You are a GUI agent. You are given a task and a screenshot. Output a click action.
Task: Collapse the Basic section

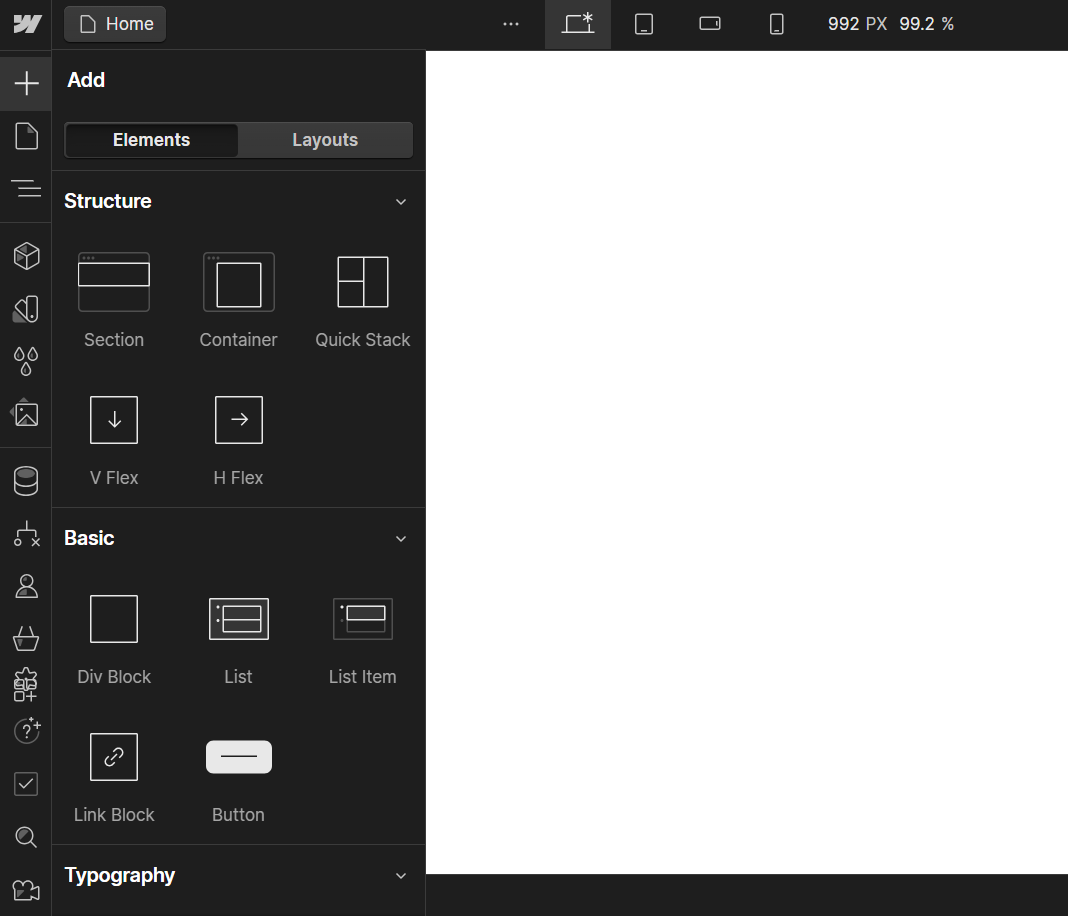401,538
